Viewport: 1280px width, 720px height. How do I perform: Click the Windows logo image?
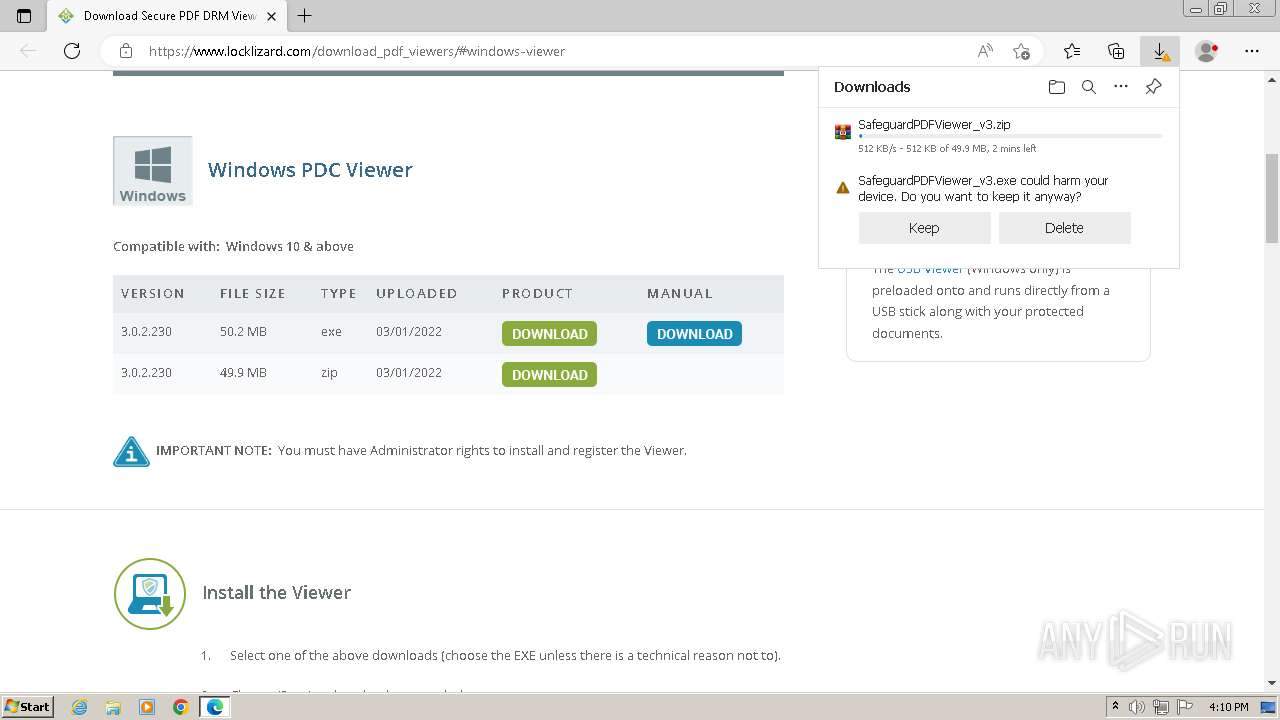(x=153, y=171)
